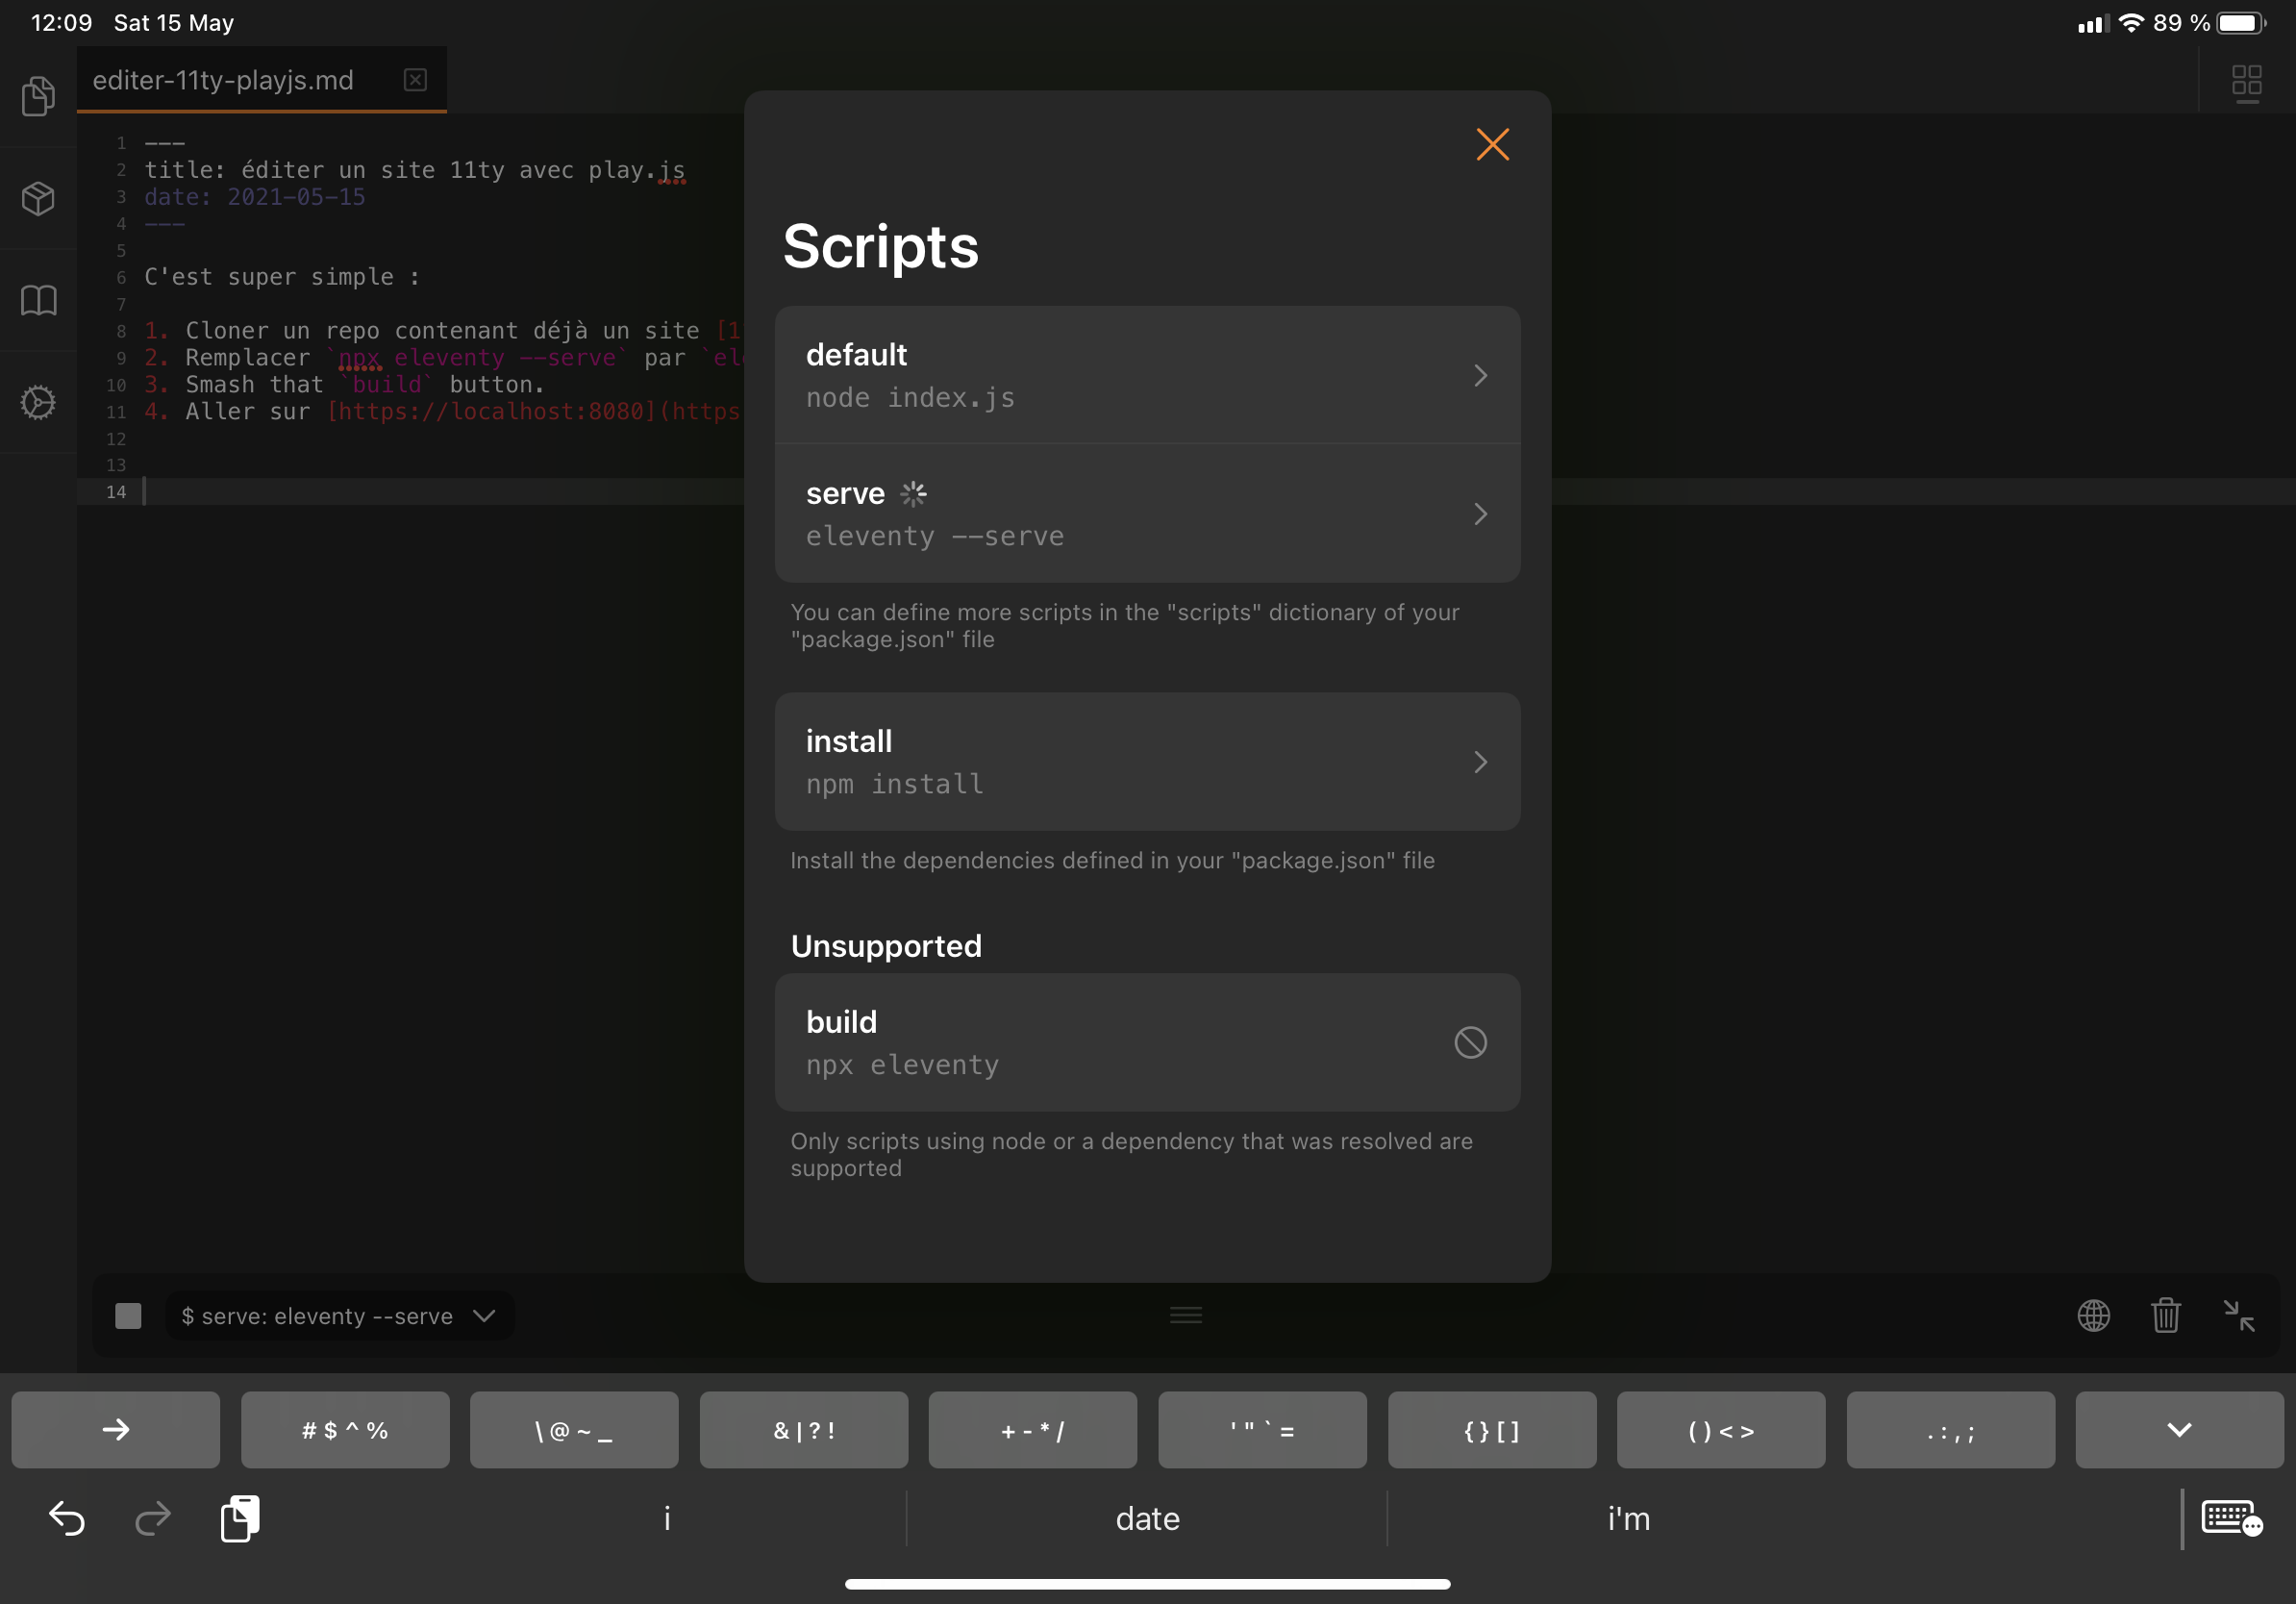Tap the keyboard toggle icon
2296x1604 pixels.
point(2231,1518)
